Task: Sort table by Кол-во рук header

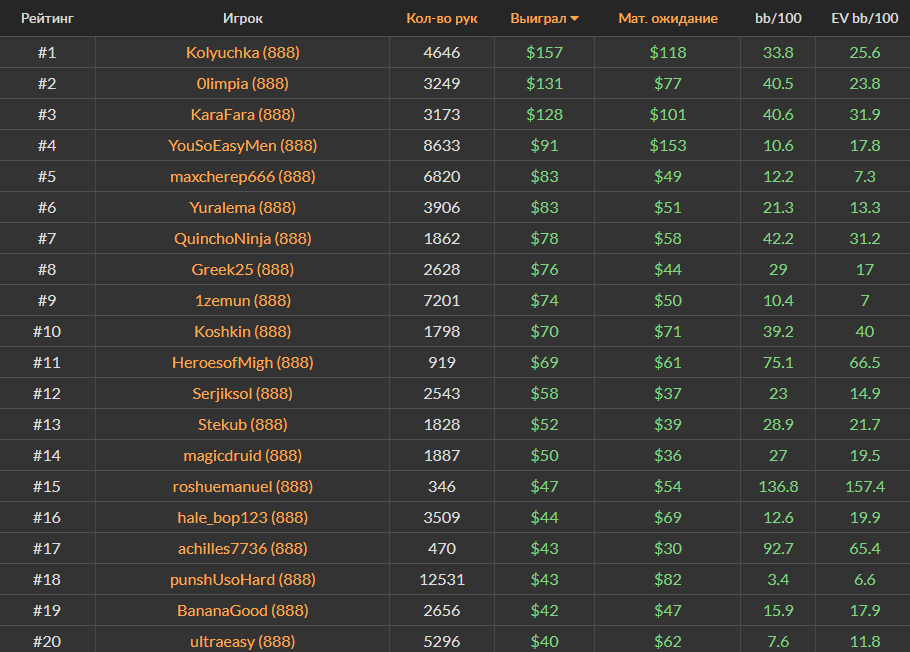Action: (442, 19)
